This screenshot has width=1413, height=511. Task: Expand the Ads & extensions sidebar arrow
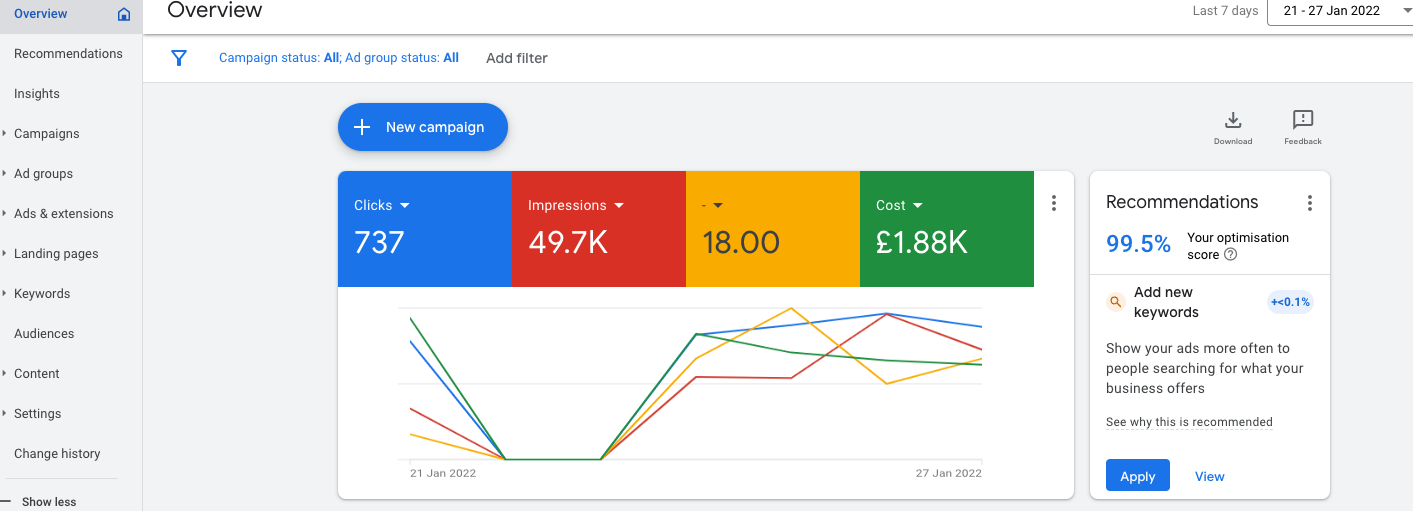point(5,213)
